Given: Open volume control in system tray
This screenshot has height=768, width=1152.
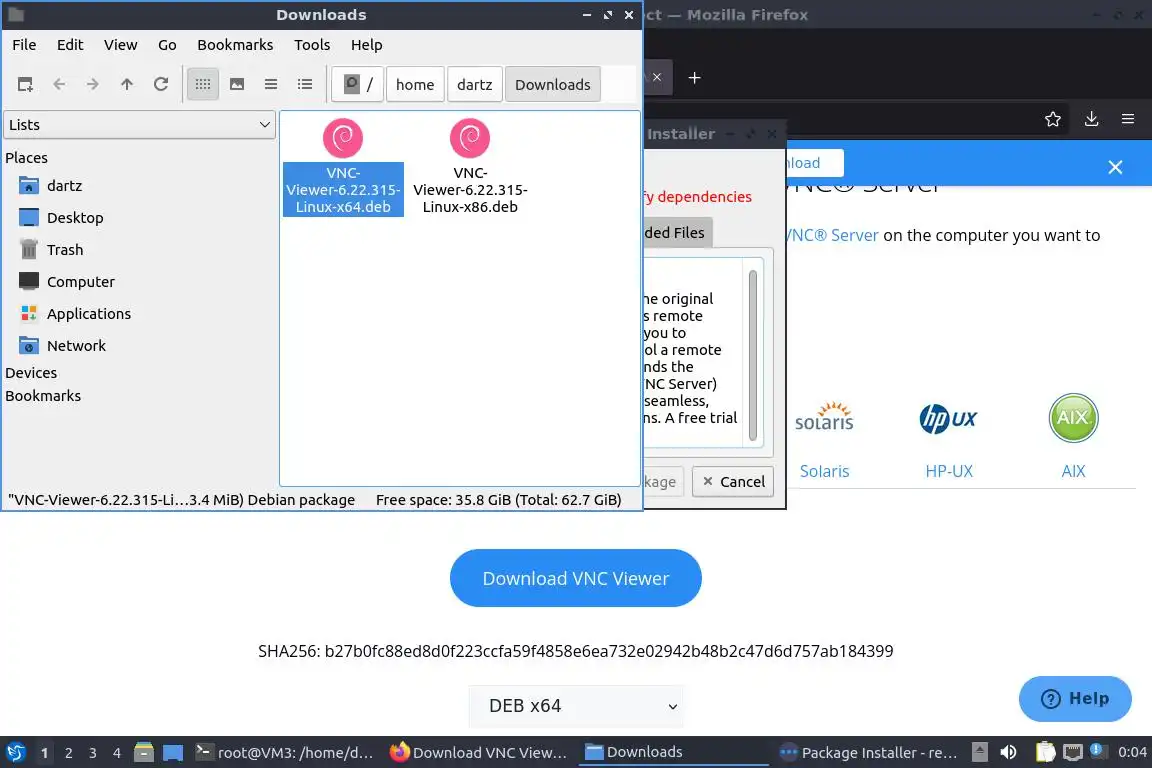Looking at the screenshot, I should pos(1009,753).
